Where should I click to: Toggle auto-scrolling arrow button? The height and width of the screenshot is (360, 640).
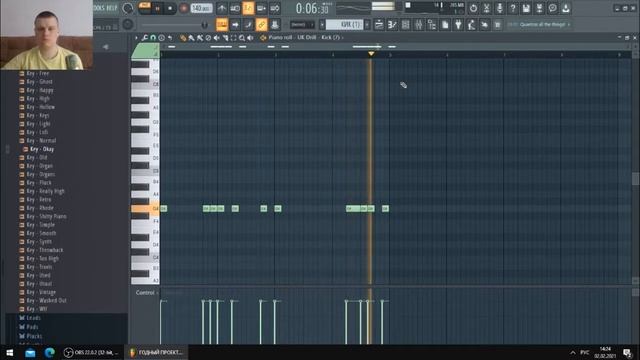[235, 24]
